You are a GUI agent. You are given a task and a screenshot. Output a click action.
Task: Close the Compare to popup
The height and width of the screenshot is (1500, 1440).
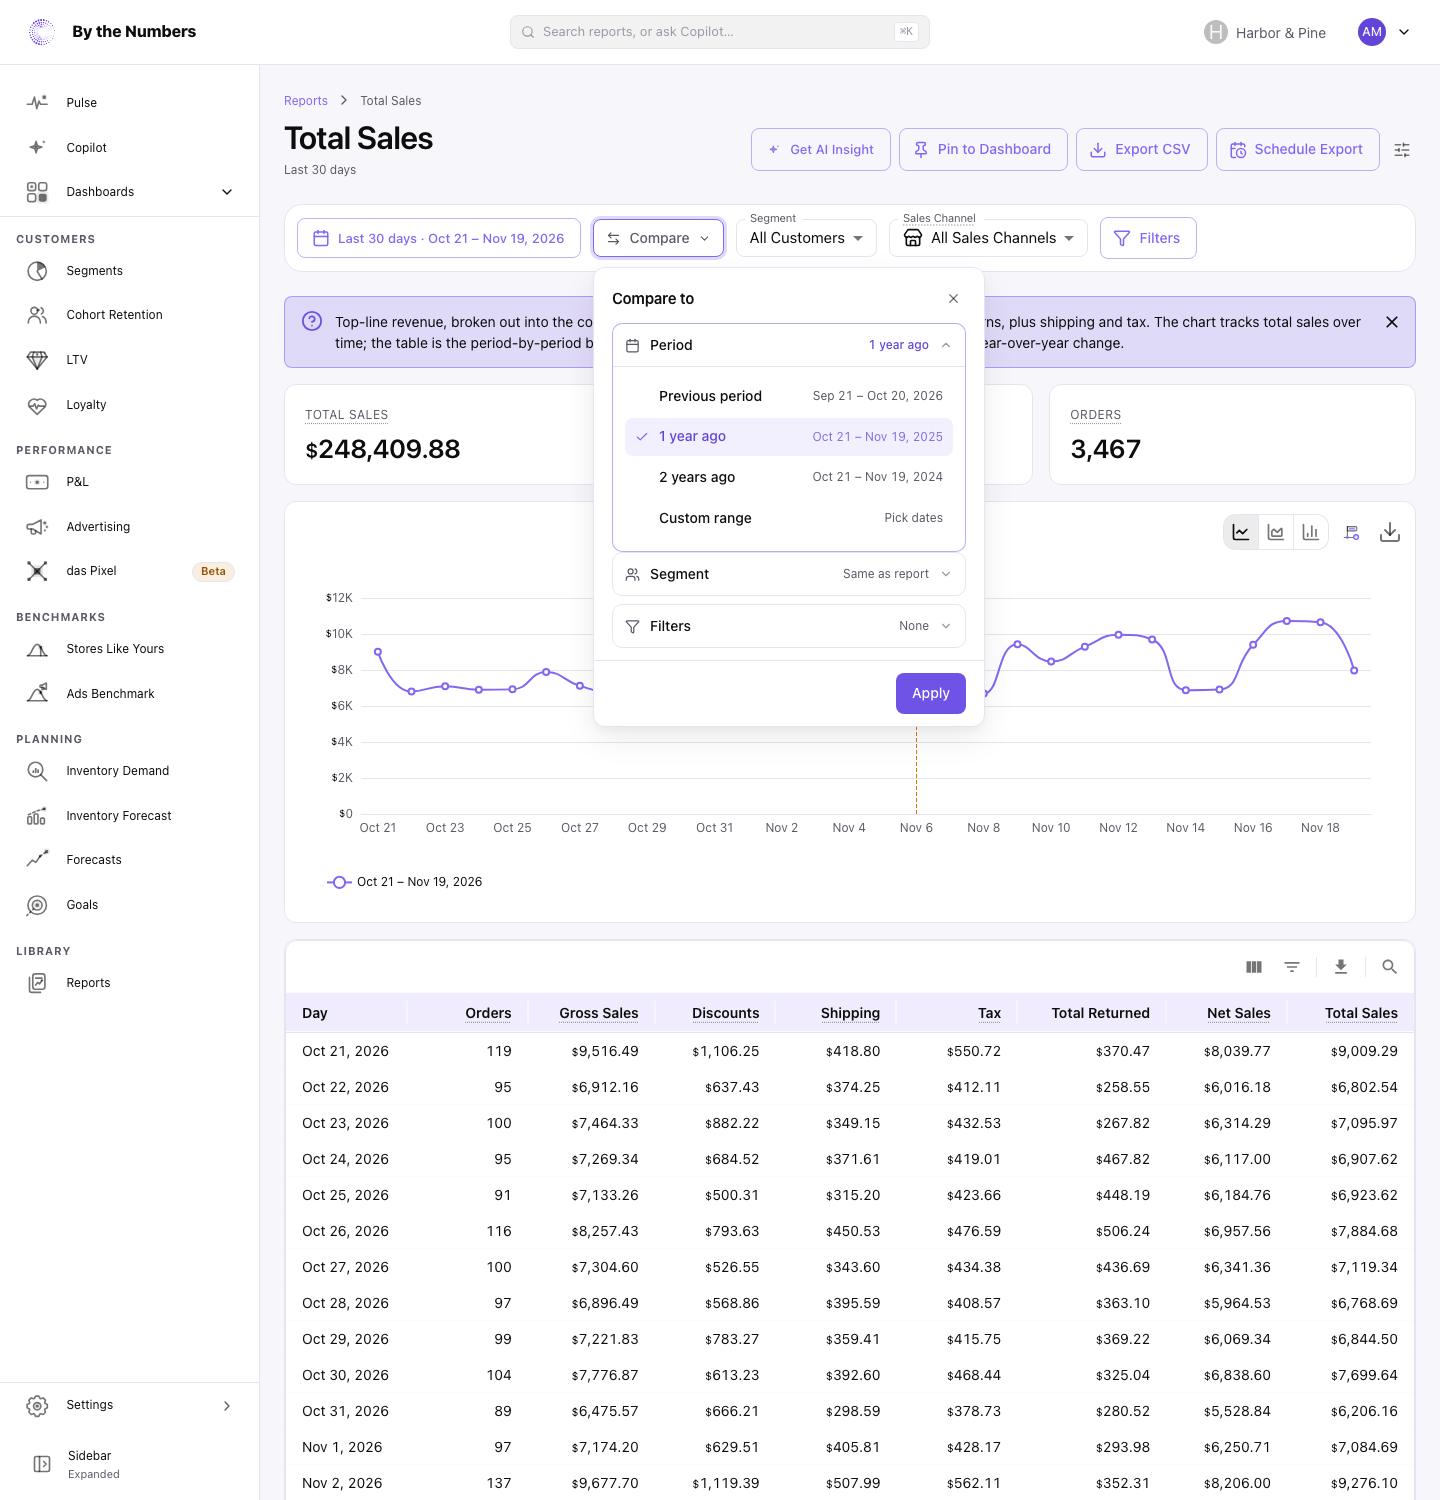954,299
